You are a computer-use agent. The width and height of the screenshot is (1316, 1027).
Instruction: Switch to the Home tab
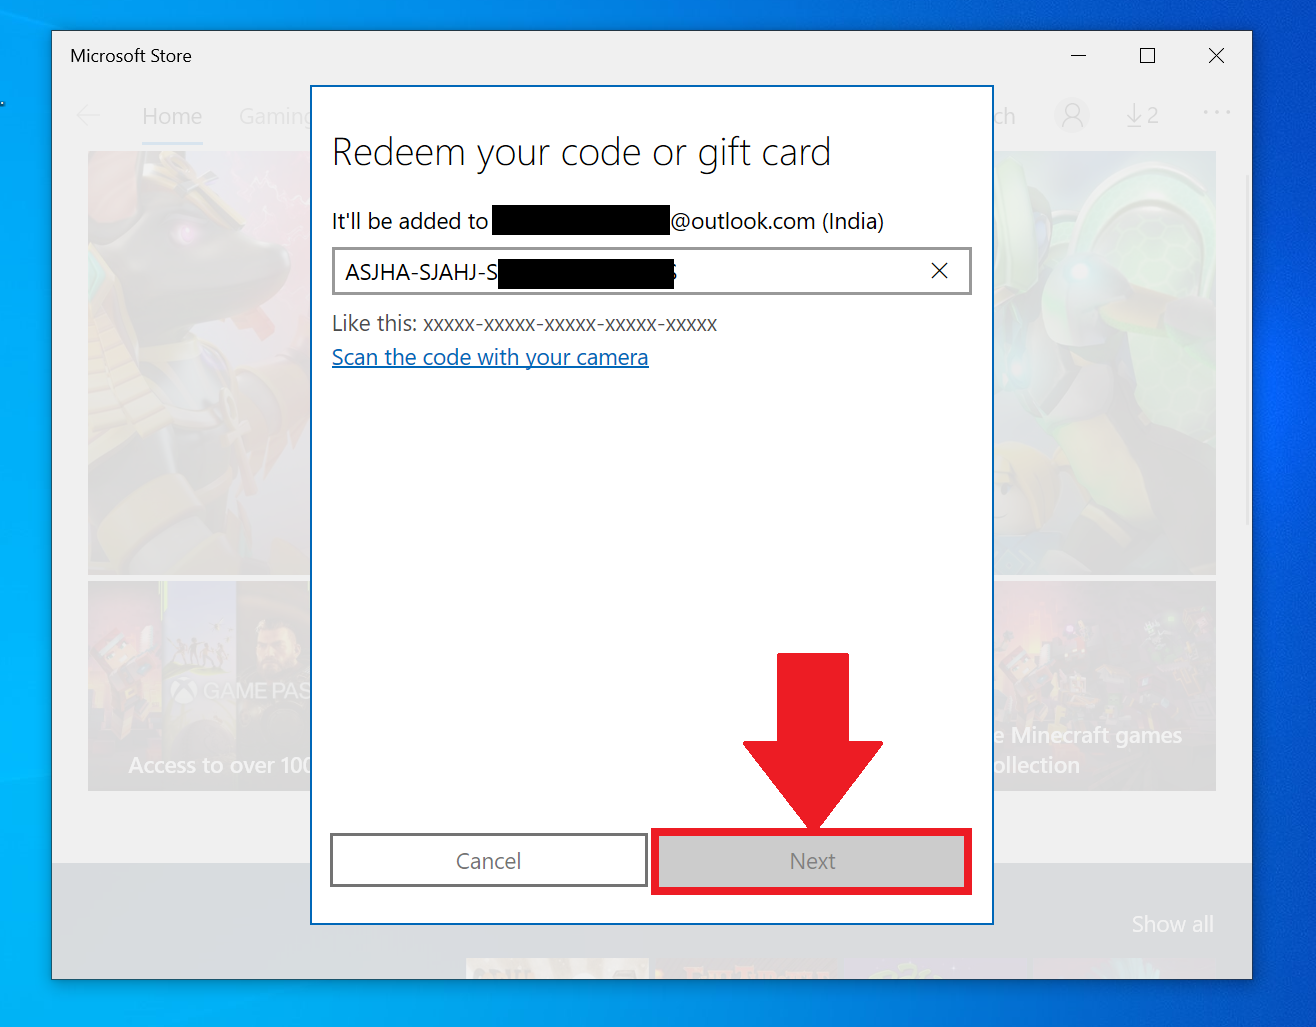172,116
